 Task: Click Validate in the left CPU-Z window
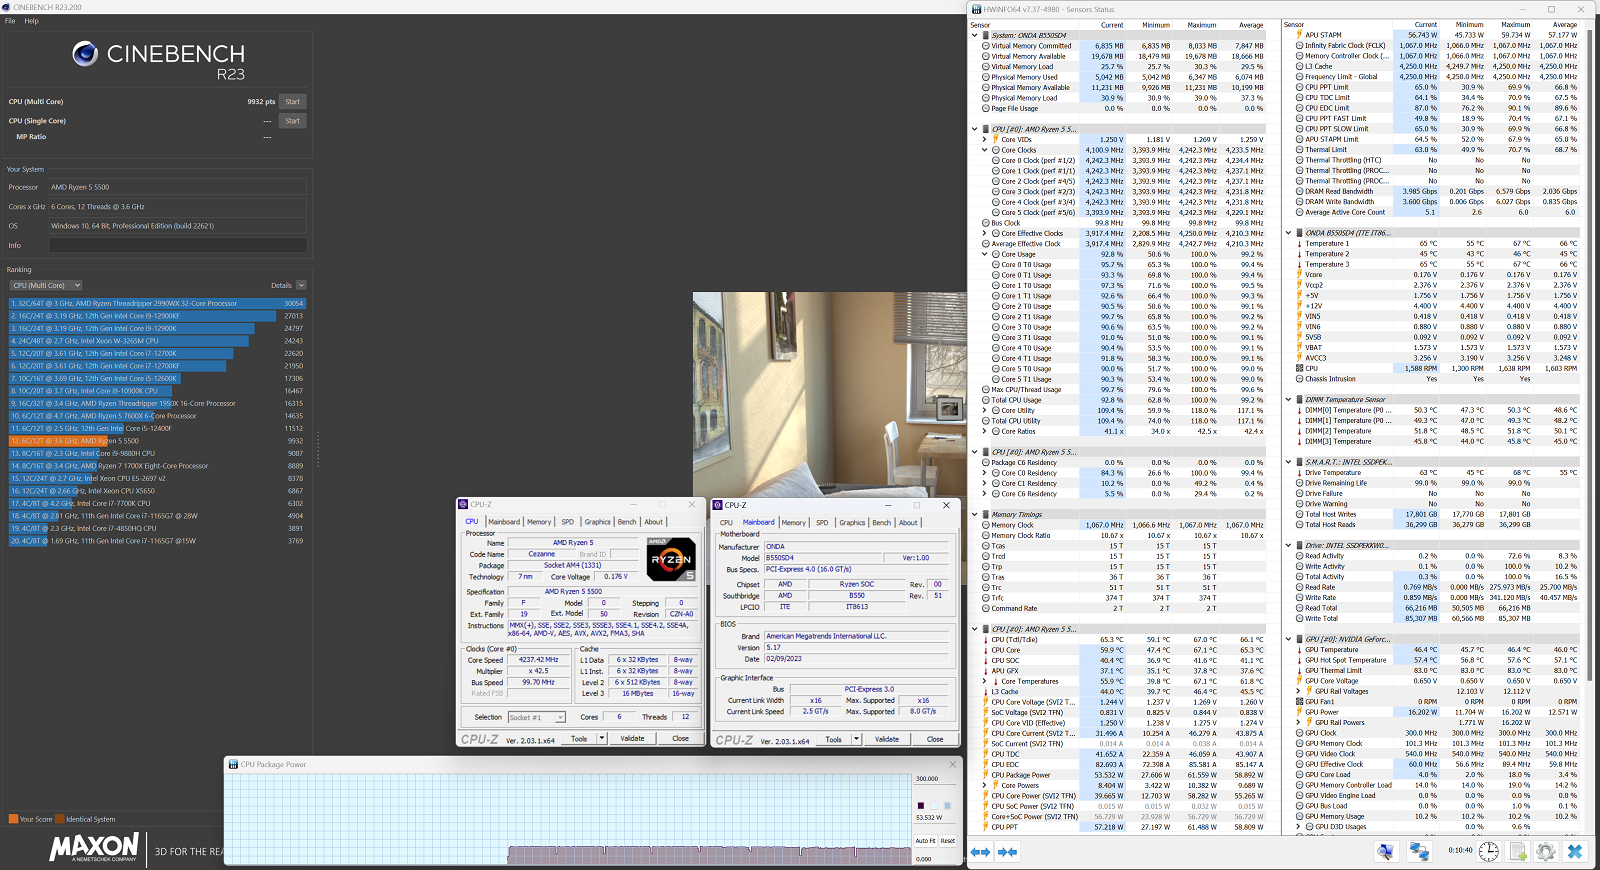pyautogui.click(x=633, y=738)
